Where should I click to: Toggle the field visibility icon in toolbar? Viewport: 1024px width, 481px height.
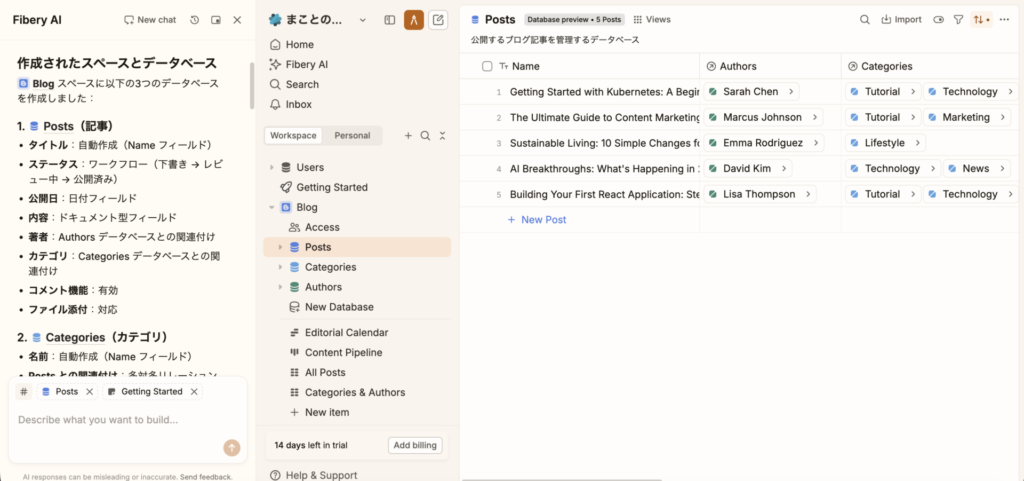(x=939, y=20)
